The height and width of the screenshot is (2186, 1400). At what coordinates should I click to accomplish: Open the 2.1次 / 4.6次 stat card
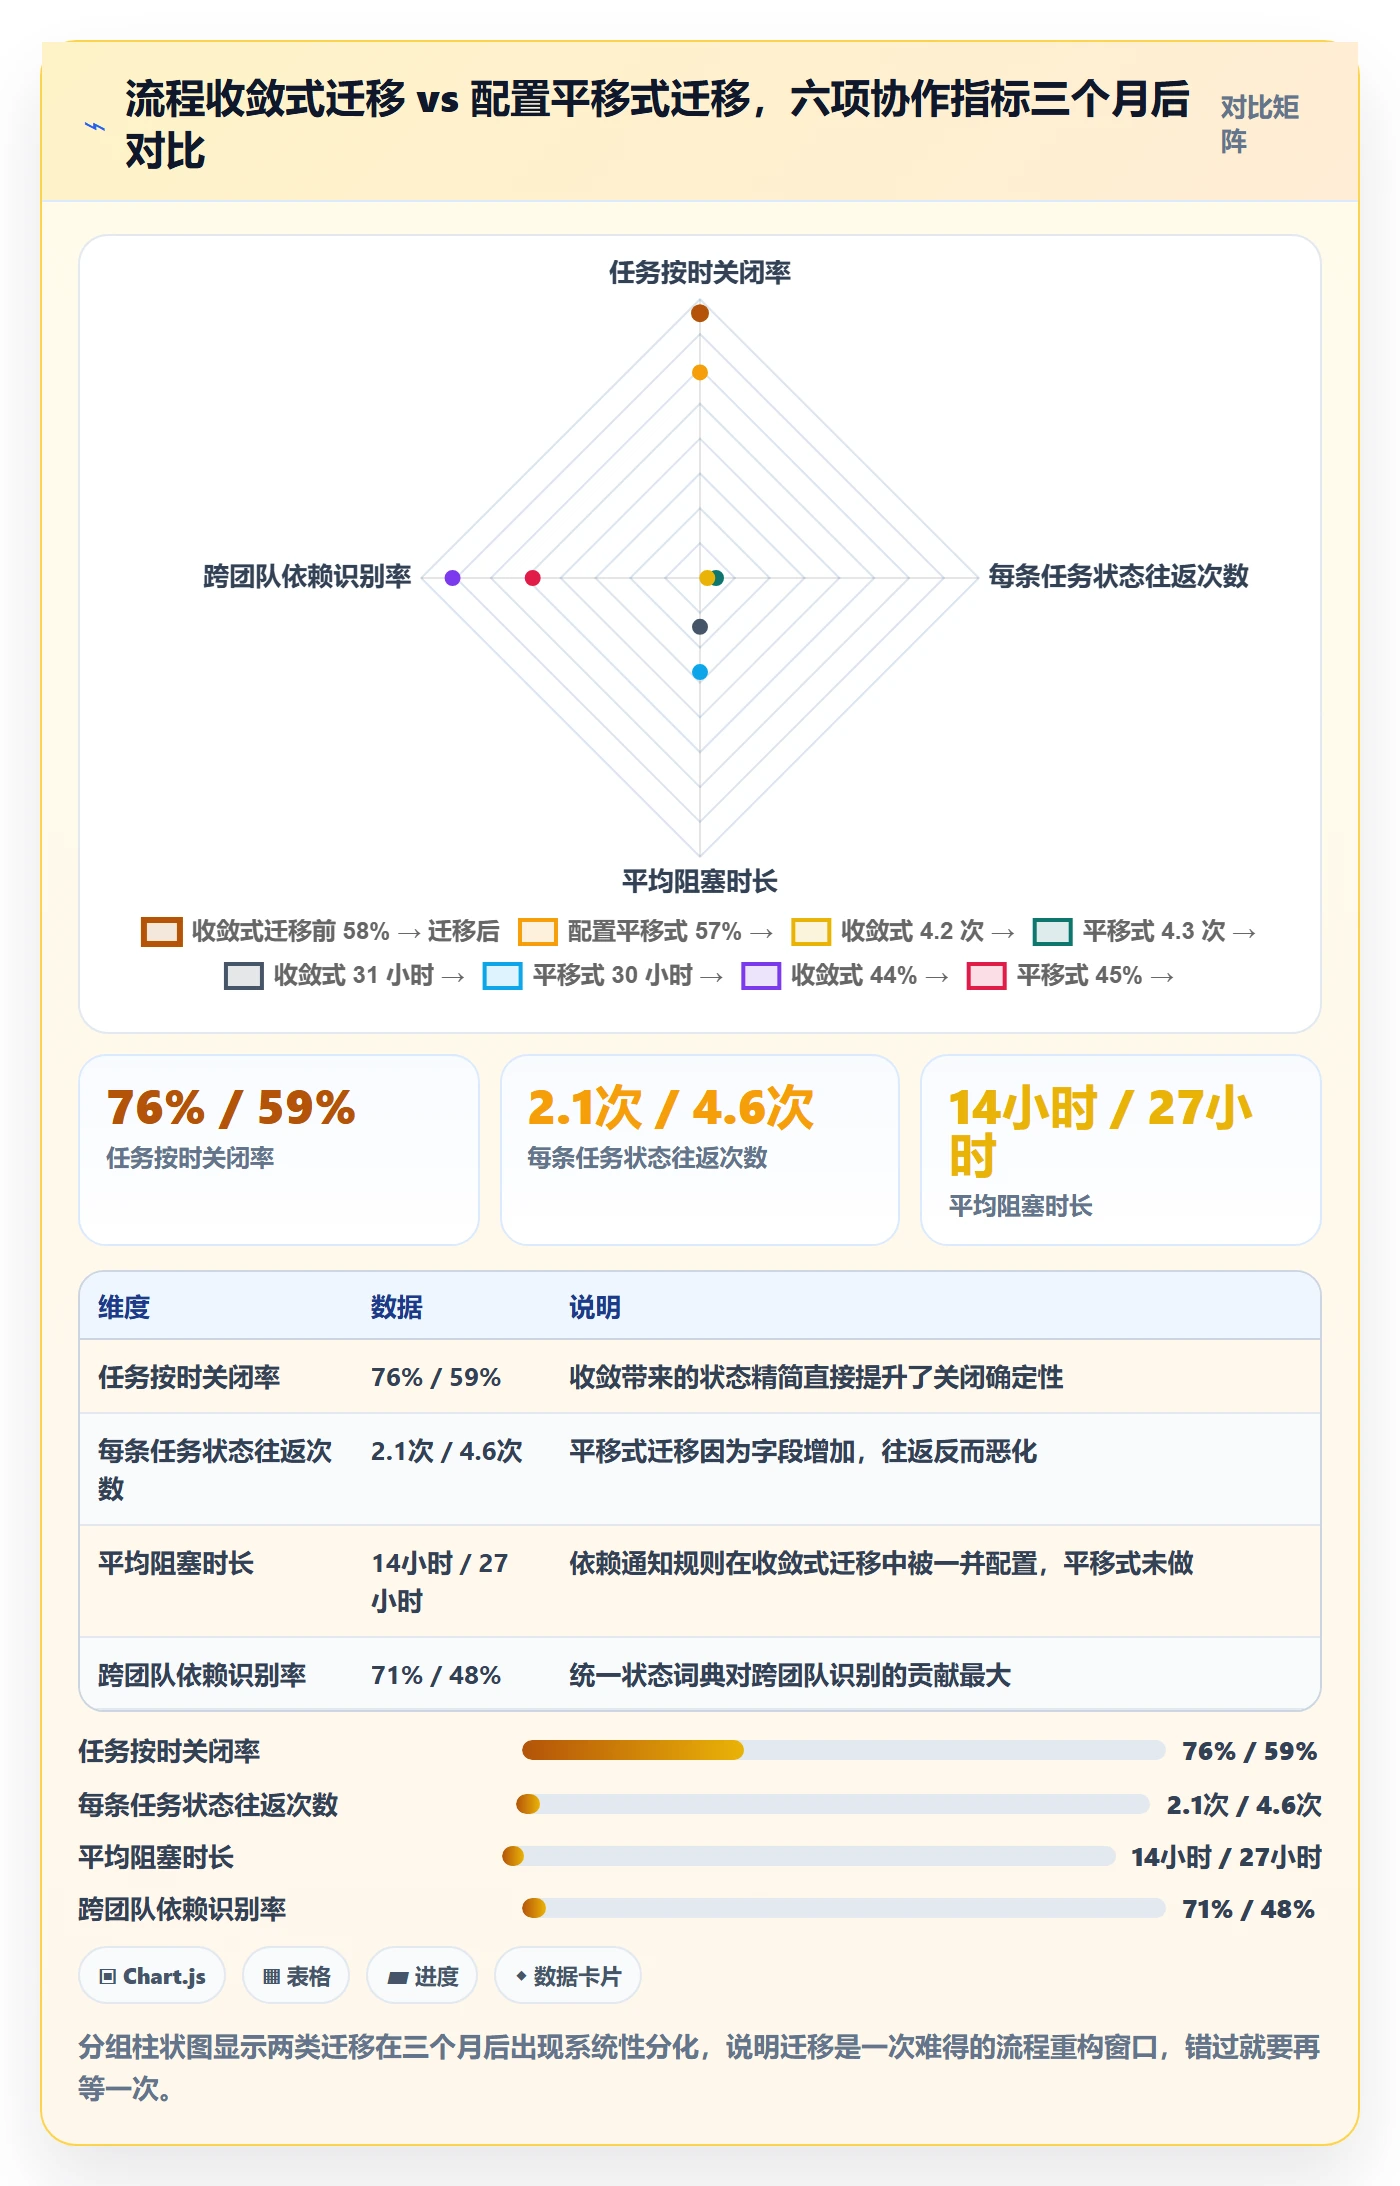pos(700,1149)
